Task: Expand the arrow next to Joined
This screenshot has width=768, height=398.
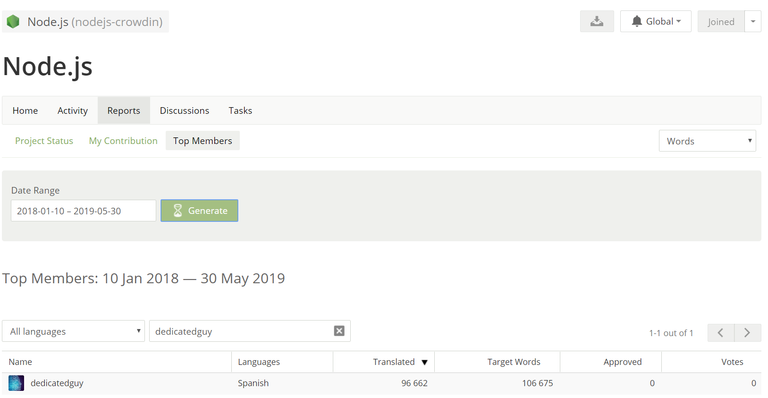Action: [753, 22]
